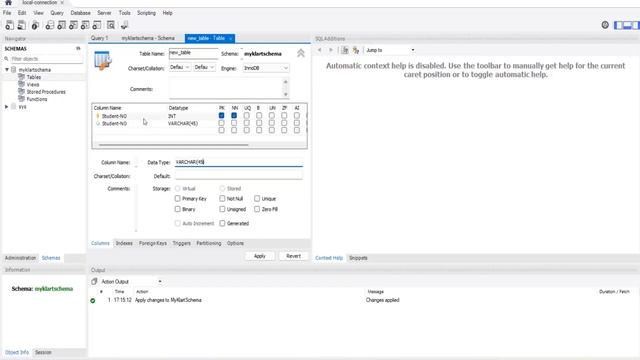Image resolution: width=640 pixels, height=360 pixels.
Task: Uncheck PK for the INT column
Action: click(221, 116)
